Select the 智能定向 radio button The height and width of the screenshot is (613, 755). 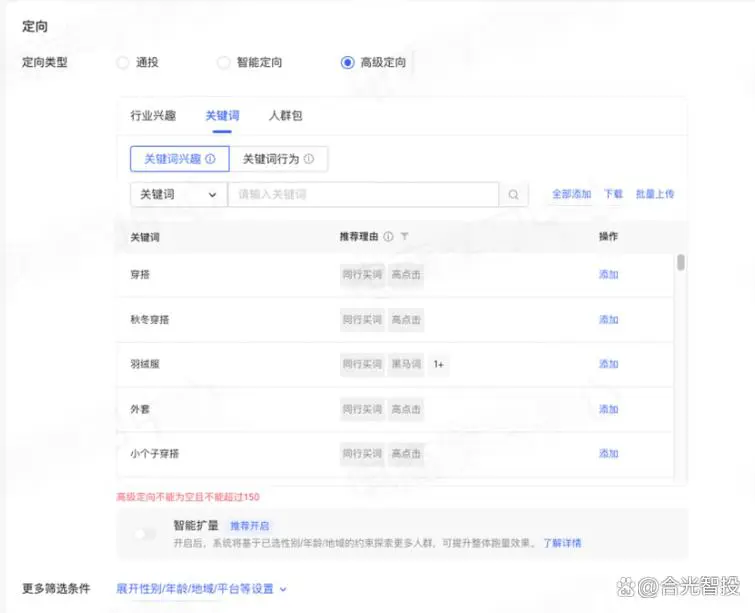pos(224,62)
